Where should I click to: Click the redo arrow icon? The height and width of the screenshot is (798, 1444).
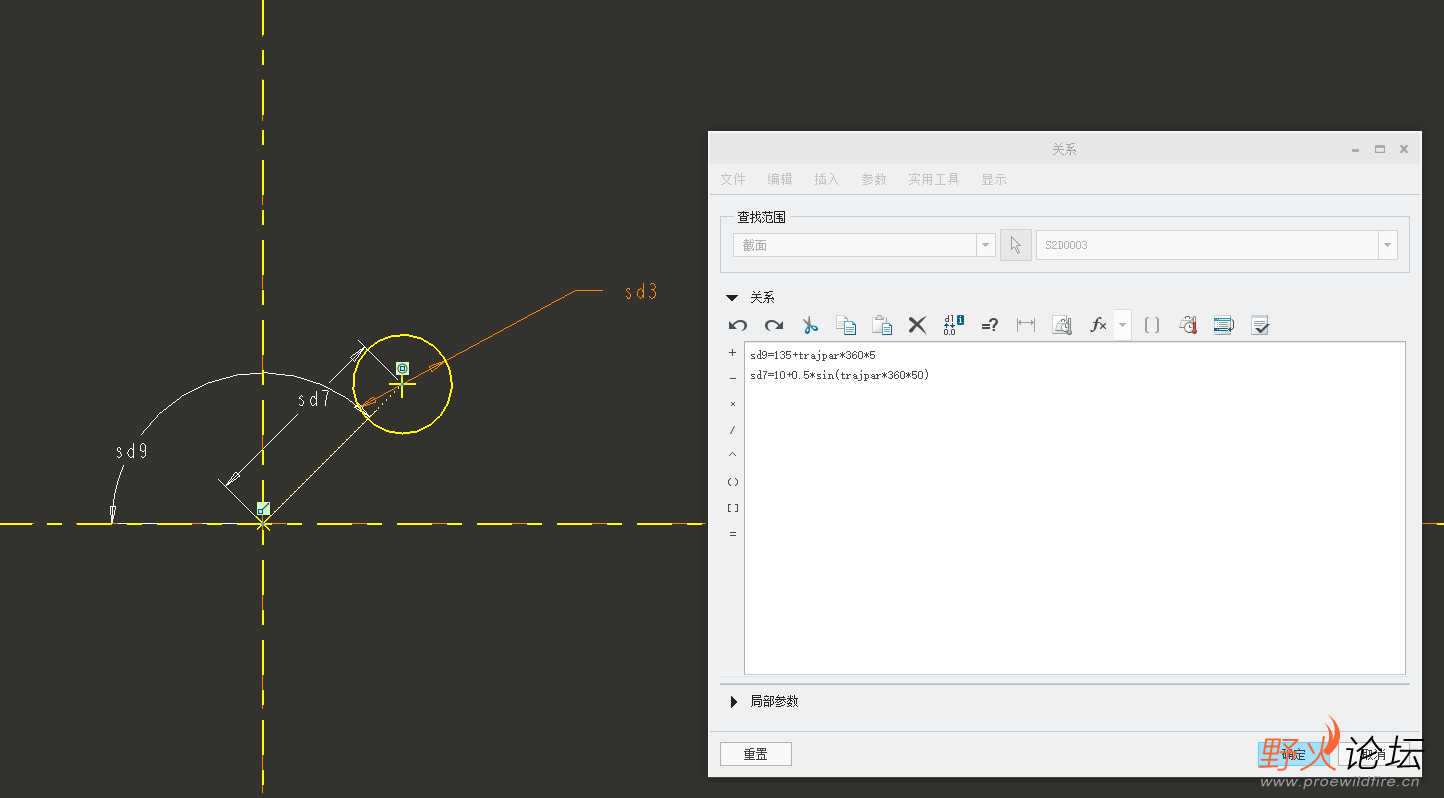click(x=774, y=325)
